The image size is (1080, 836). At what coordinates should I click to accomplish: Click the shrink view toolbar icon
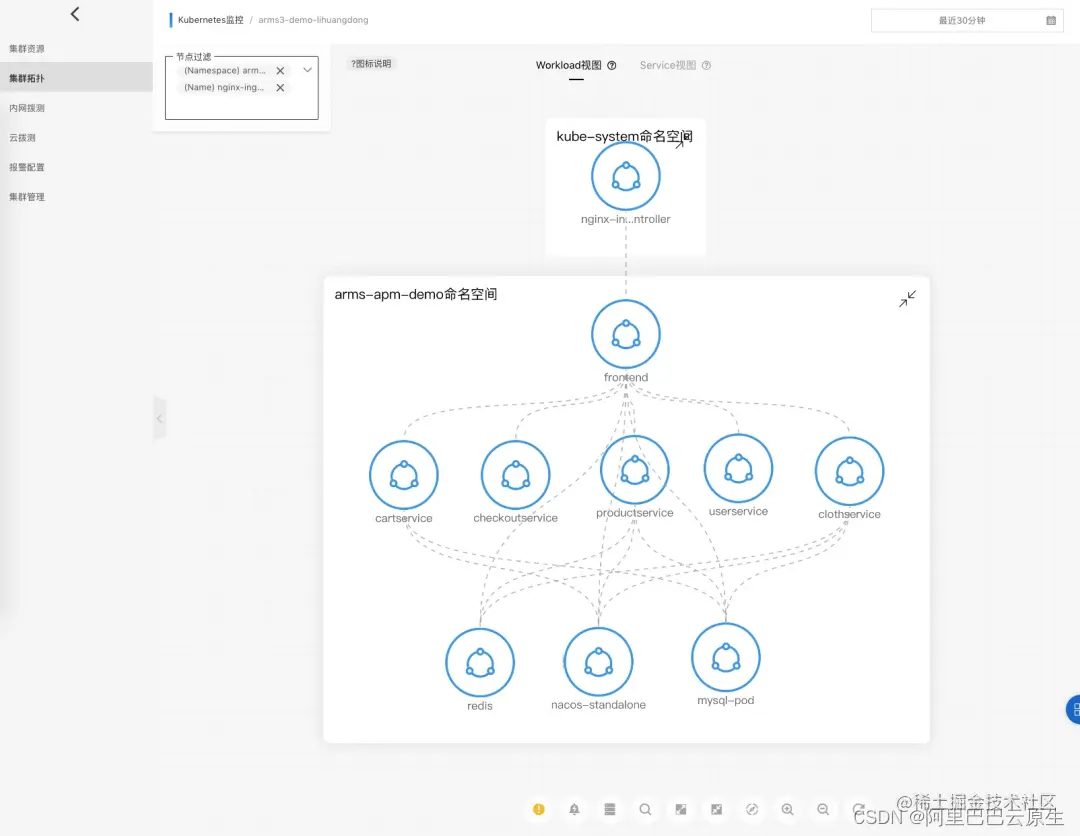[x=716, y=809]
